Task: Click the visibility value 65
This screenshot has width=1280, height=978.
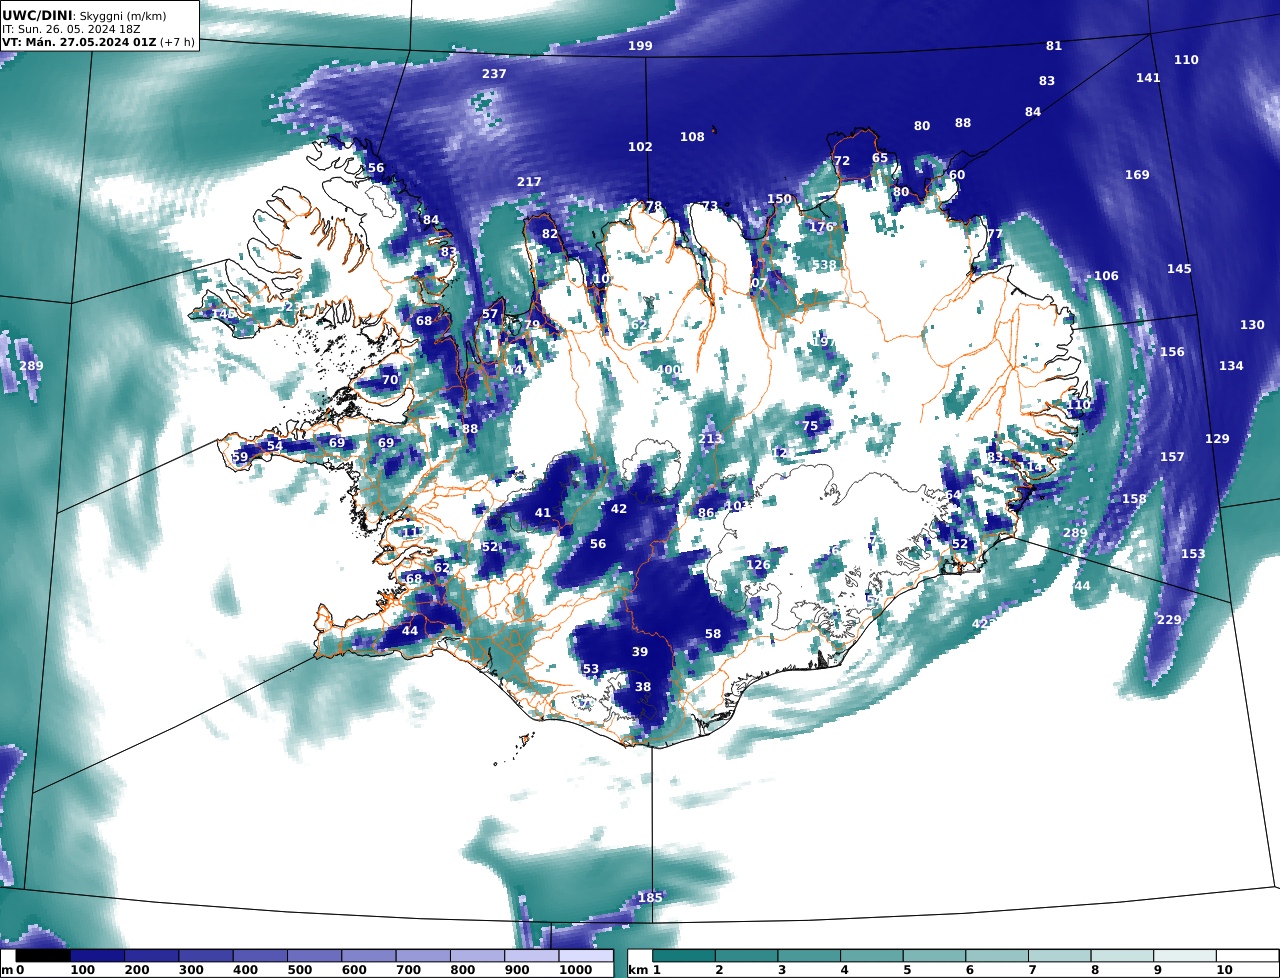Action: point(880,158)
